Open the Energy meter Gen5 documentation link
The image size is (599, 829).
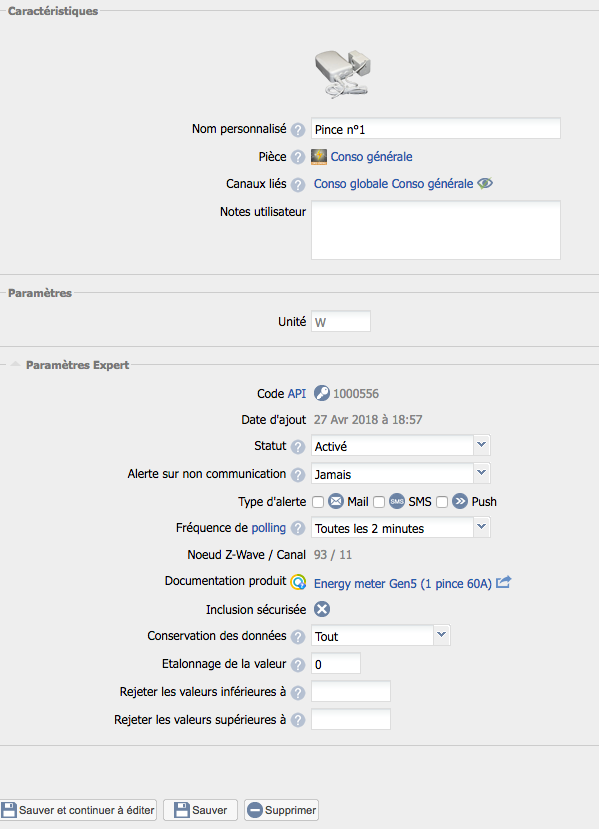[403, 584]
